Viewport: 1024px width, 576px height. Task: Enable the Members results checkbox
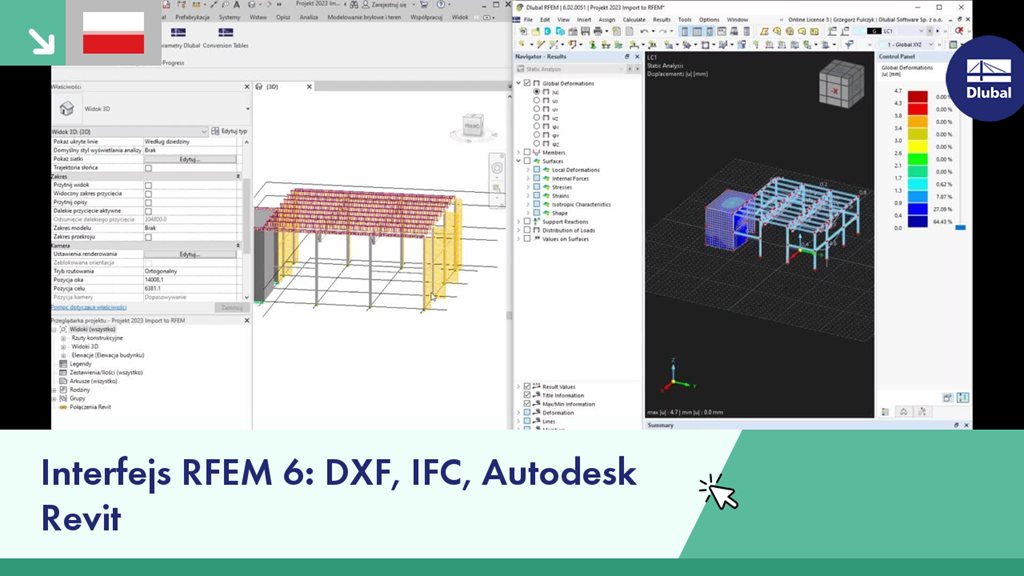click(527, 152)
